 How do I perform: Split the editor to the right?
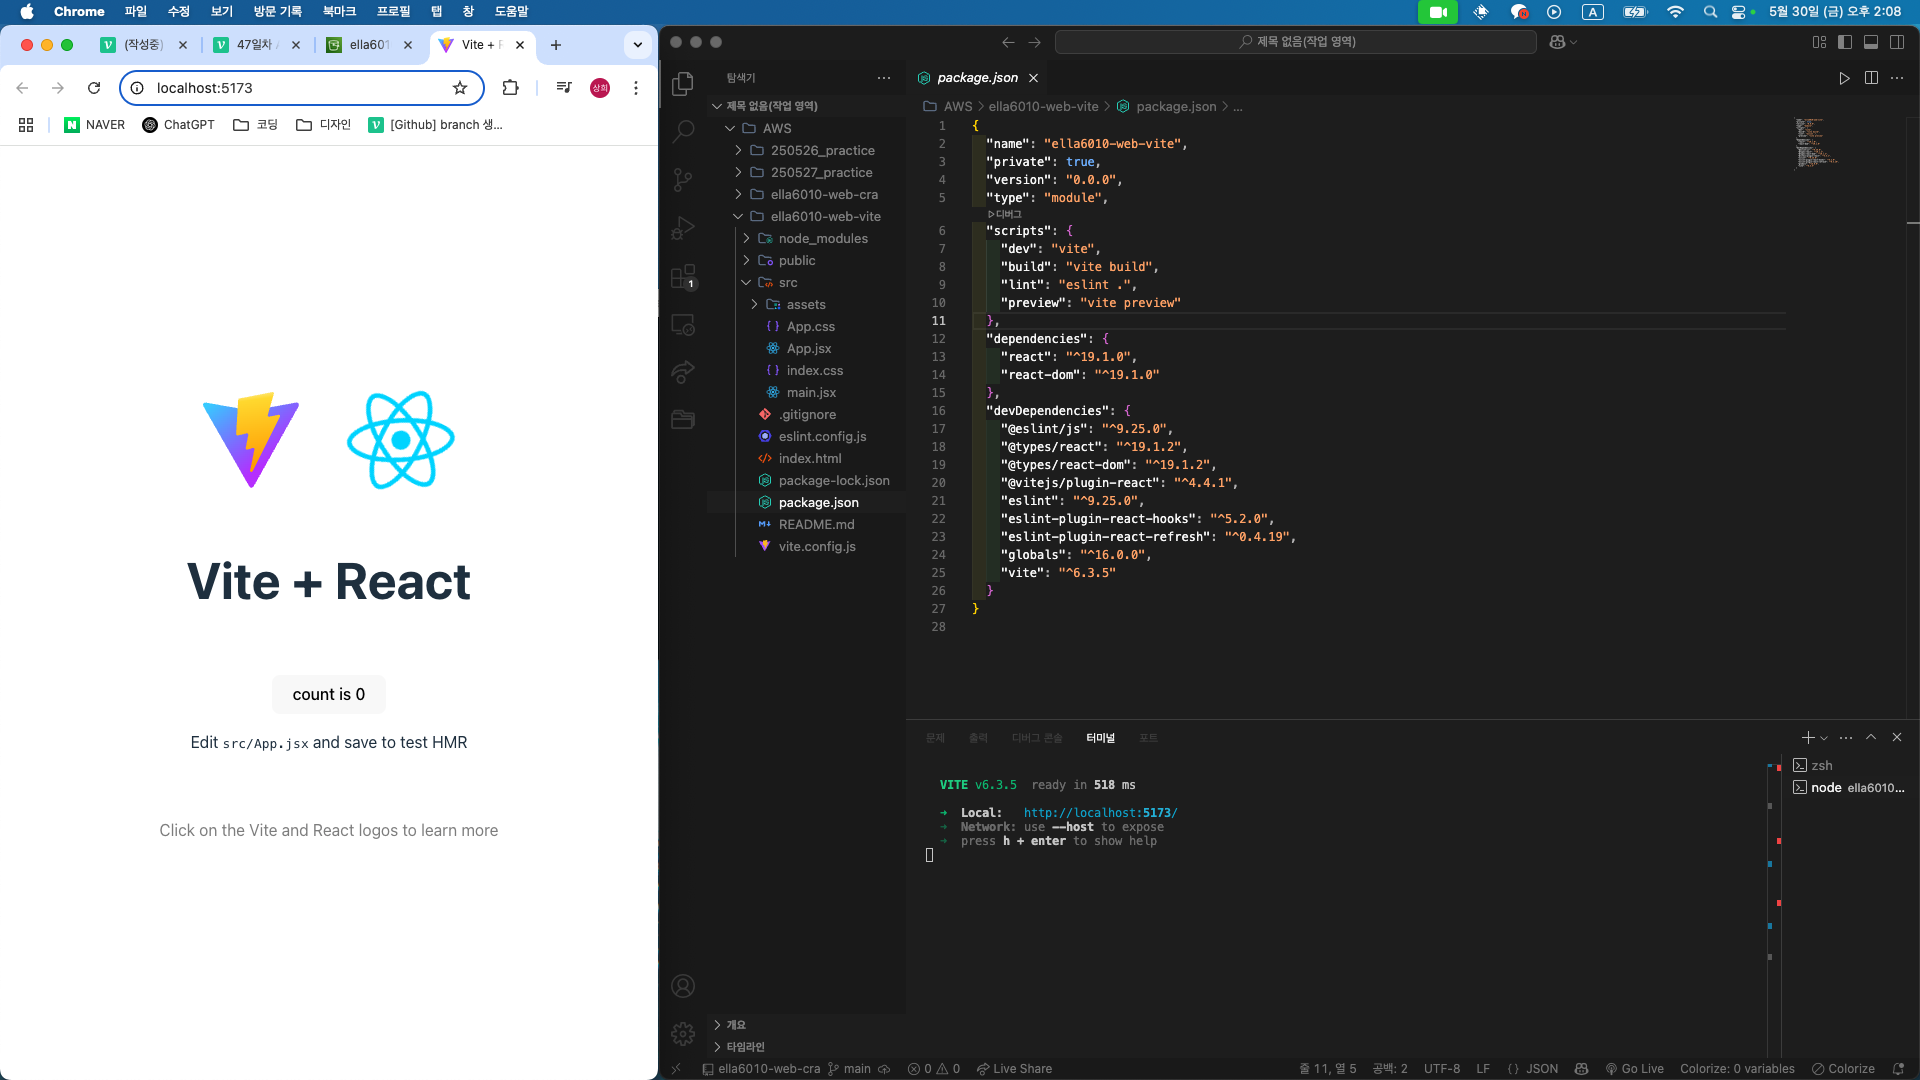tap(1871, 78)
